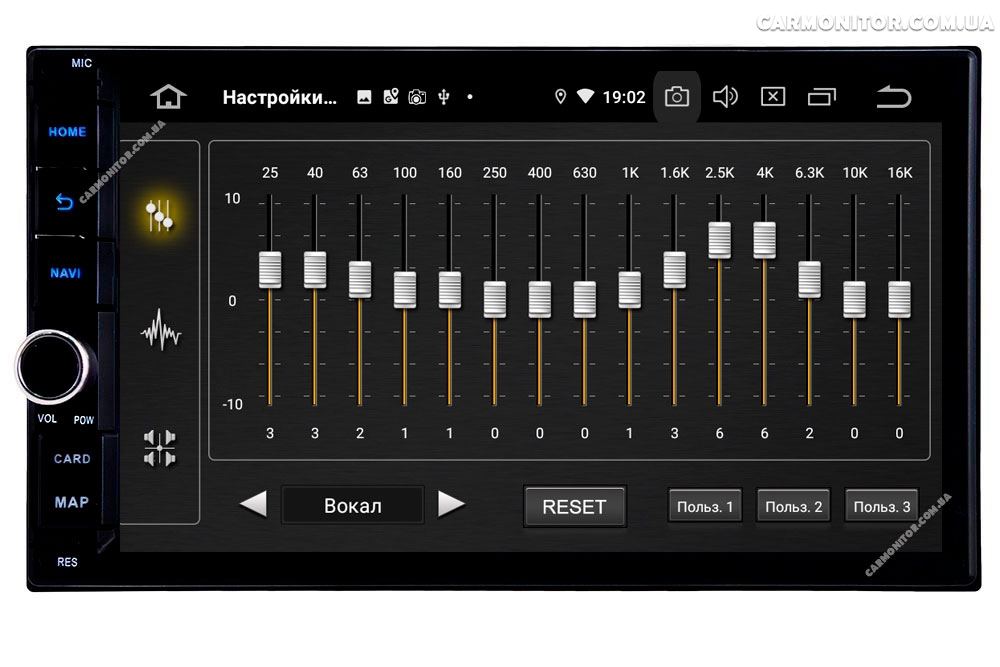Click the 10 dB scale label
This screenshot has height=667, width=1000.
[232, 198]
